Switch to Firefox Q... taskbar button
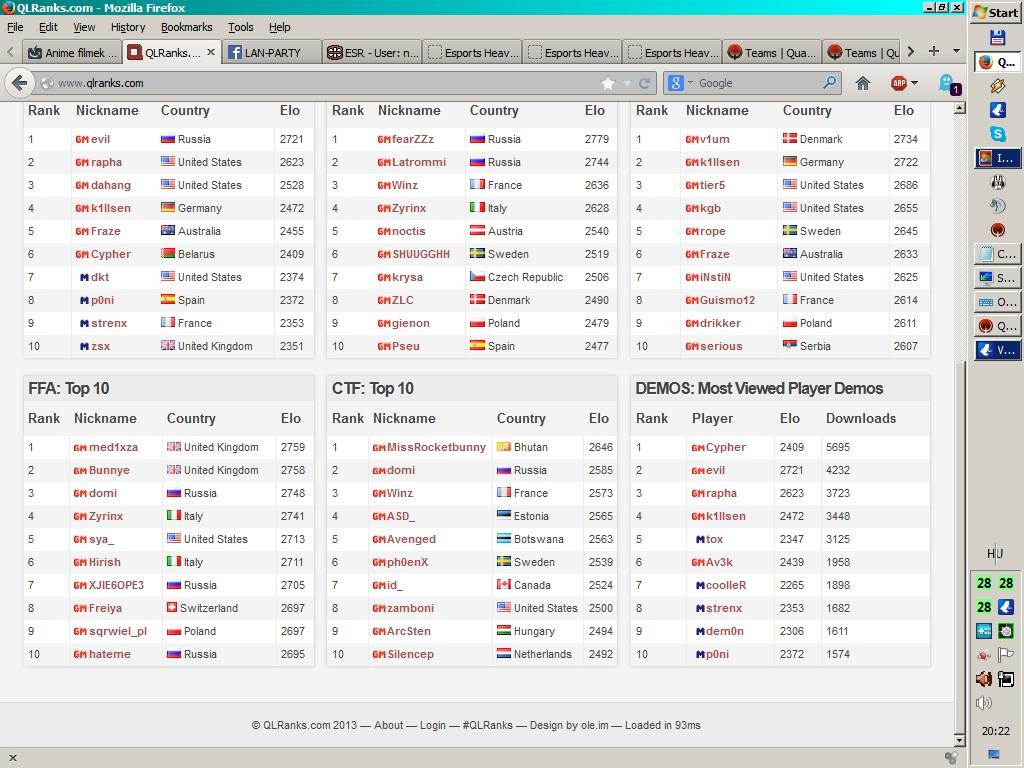The image size is (1024, 768). [997, 62]
